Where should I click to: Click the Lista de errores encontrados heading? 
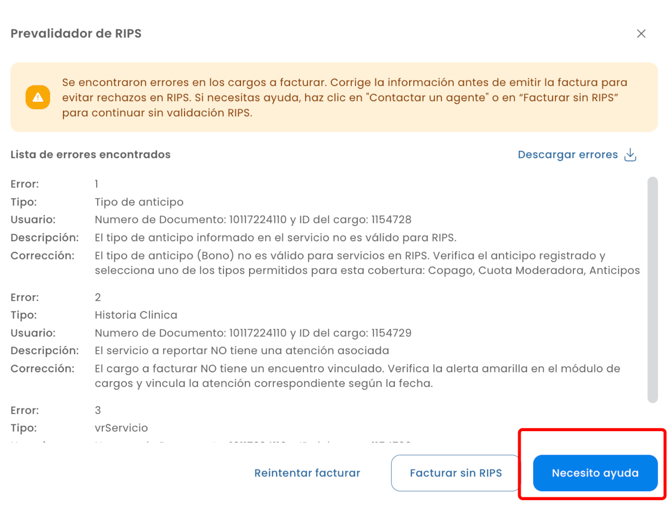[x=90, y=155]
